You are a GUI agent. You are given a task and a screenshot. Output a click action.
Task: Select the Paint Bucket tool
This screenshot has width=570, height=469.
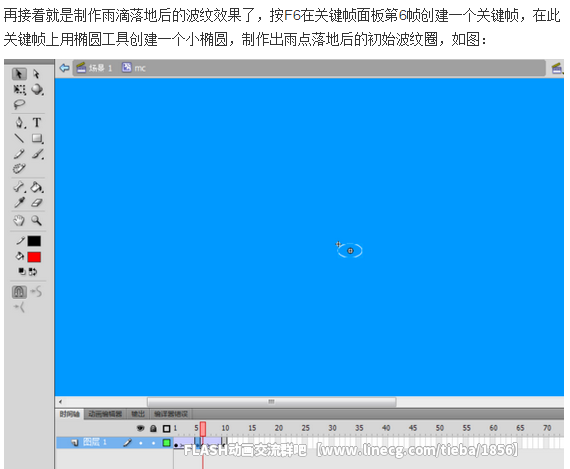pos(37,187)
